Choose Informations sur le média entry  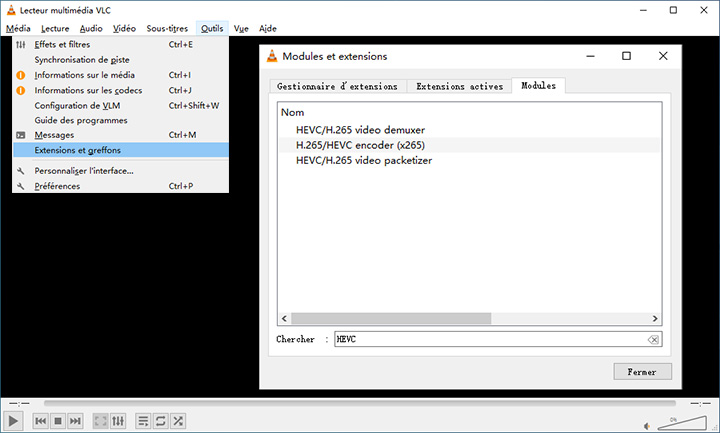(121, 75)
